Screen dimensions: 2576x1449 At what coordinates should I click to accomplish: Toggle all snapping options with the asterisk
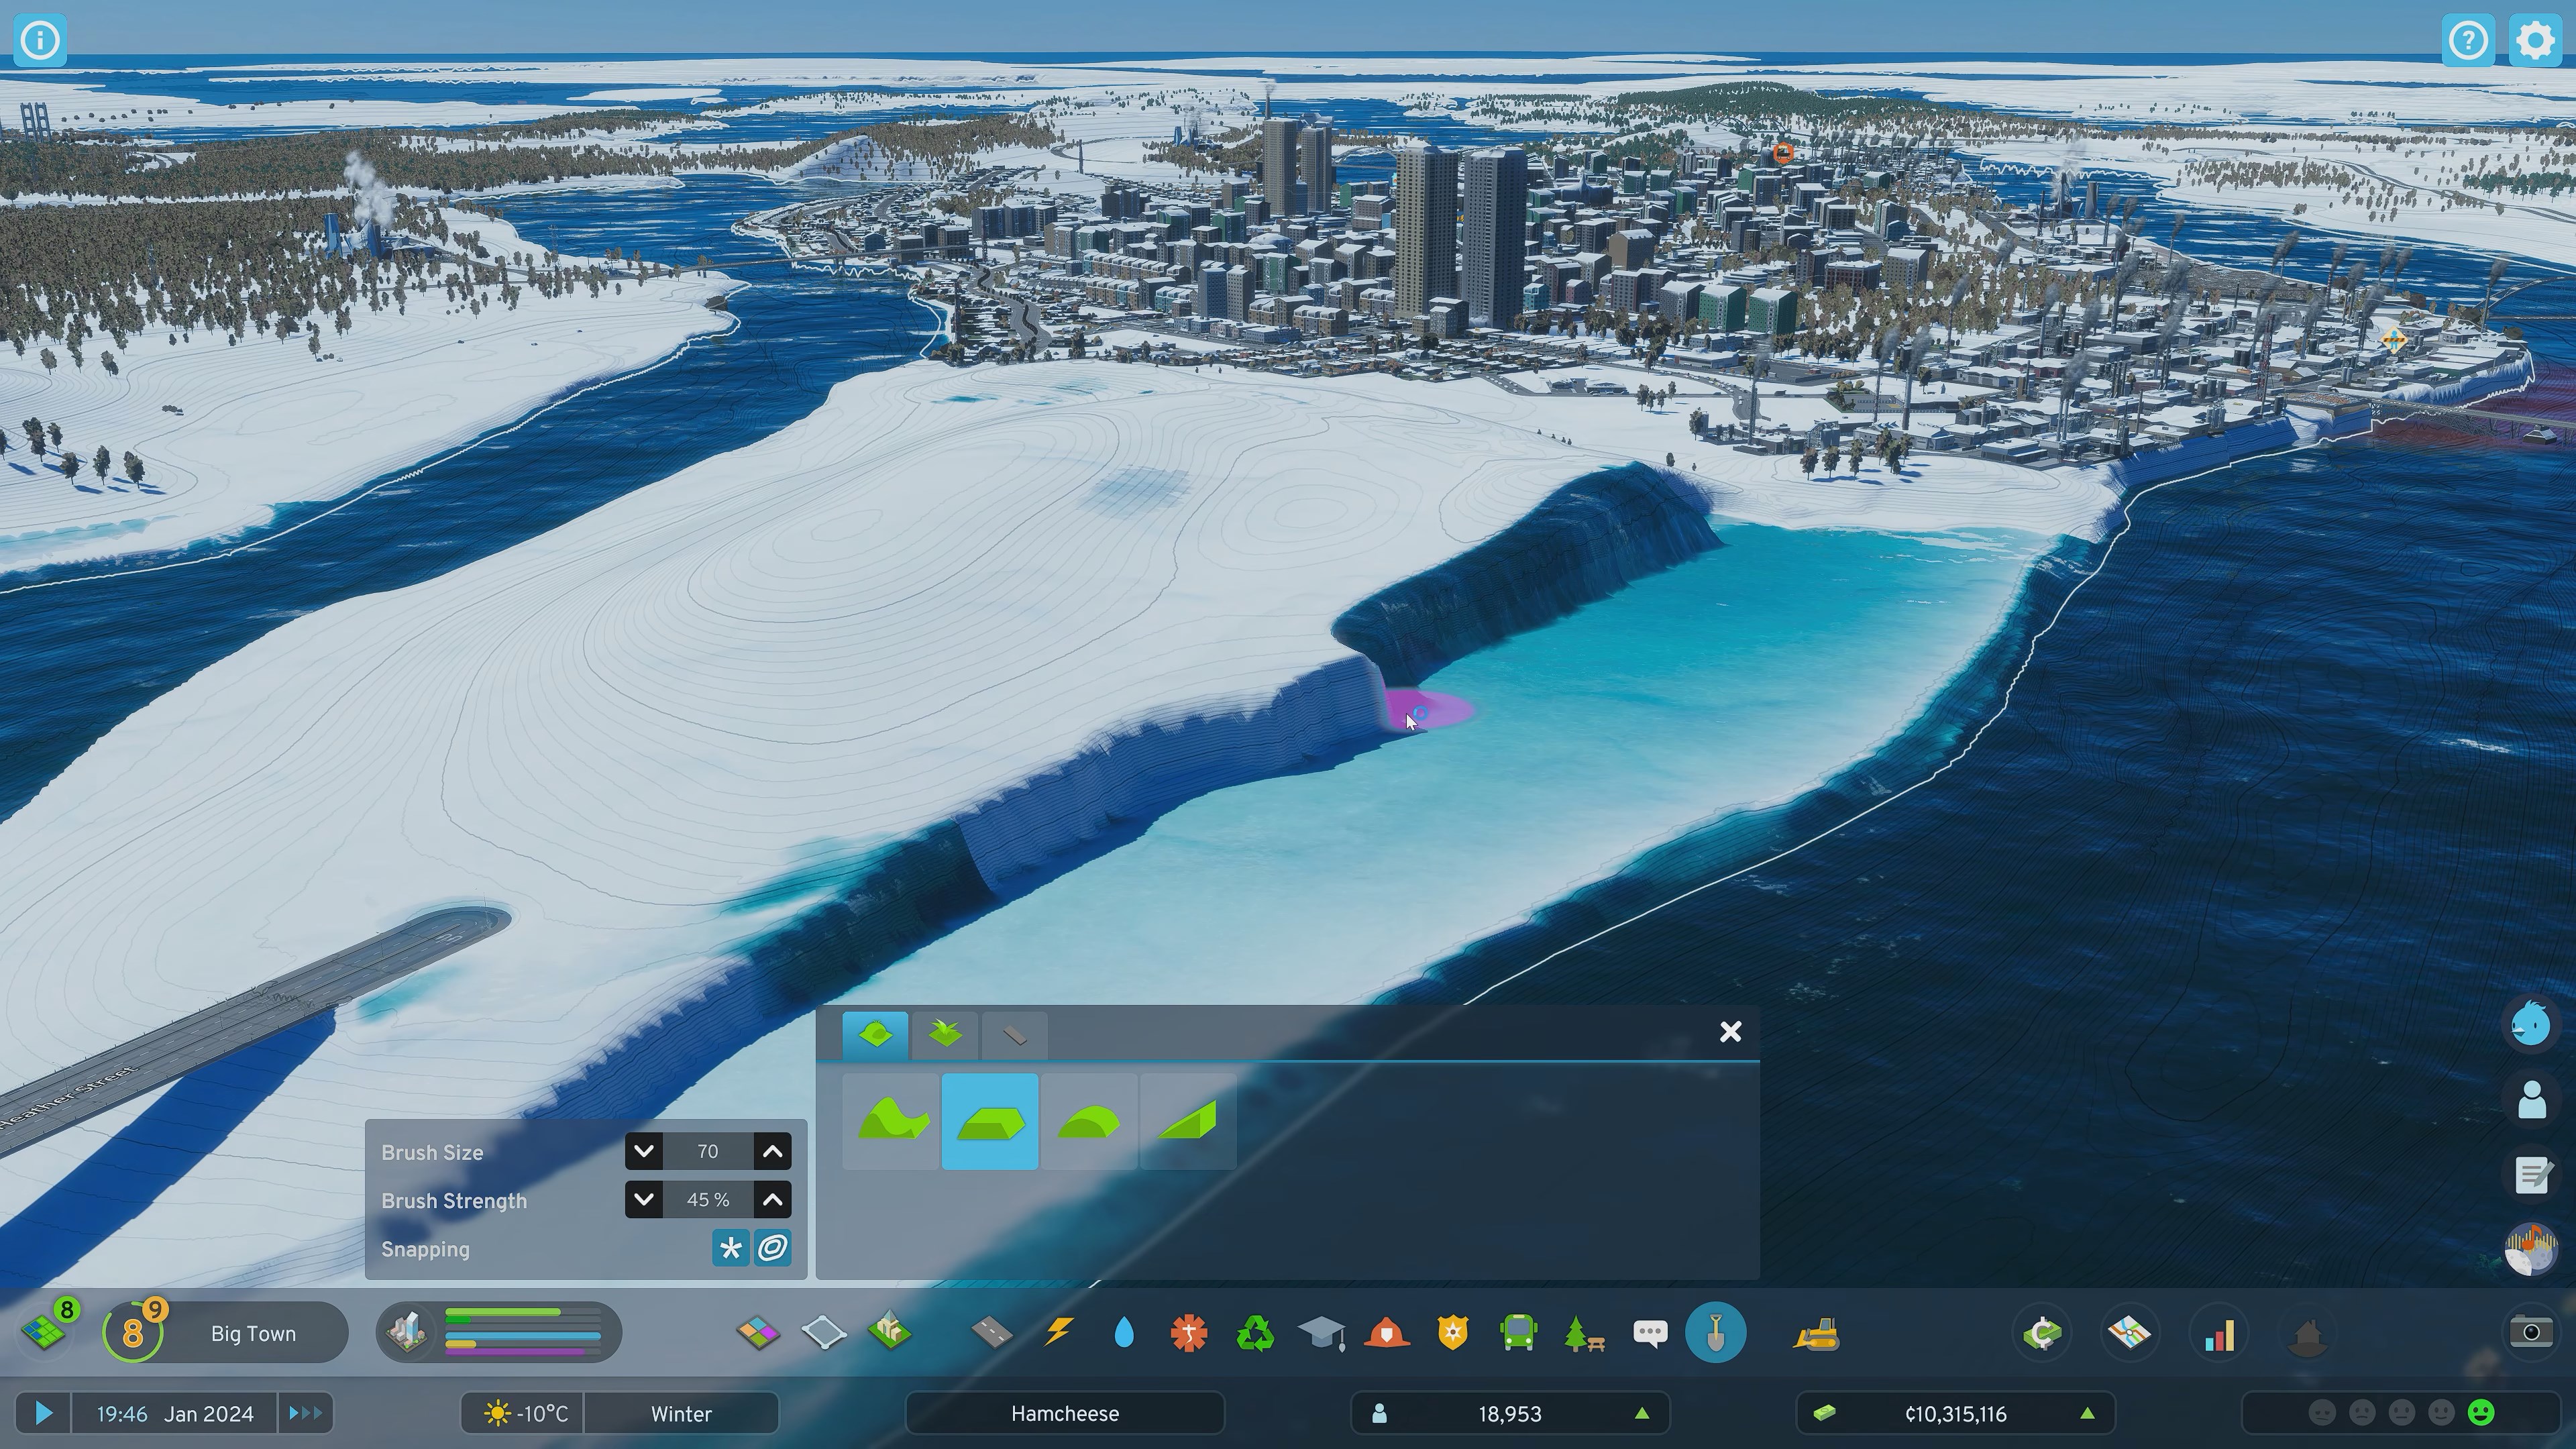click(731, 1248)
